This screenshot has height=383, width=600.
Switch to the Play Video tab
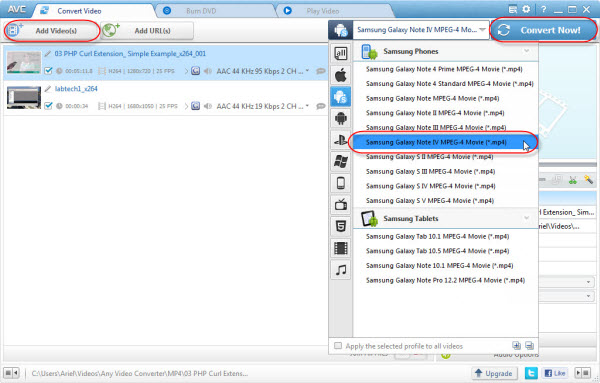[x=322, y=11]
